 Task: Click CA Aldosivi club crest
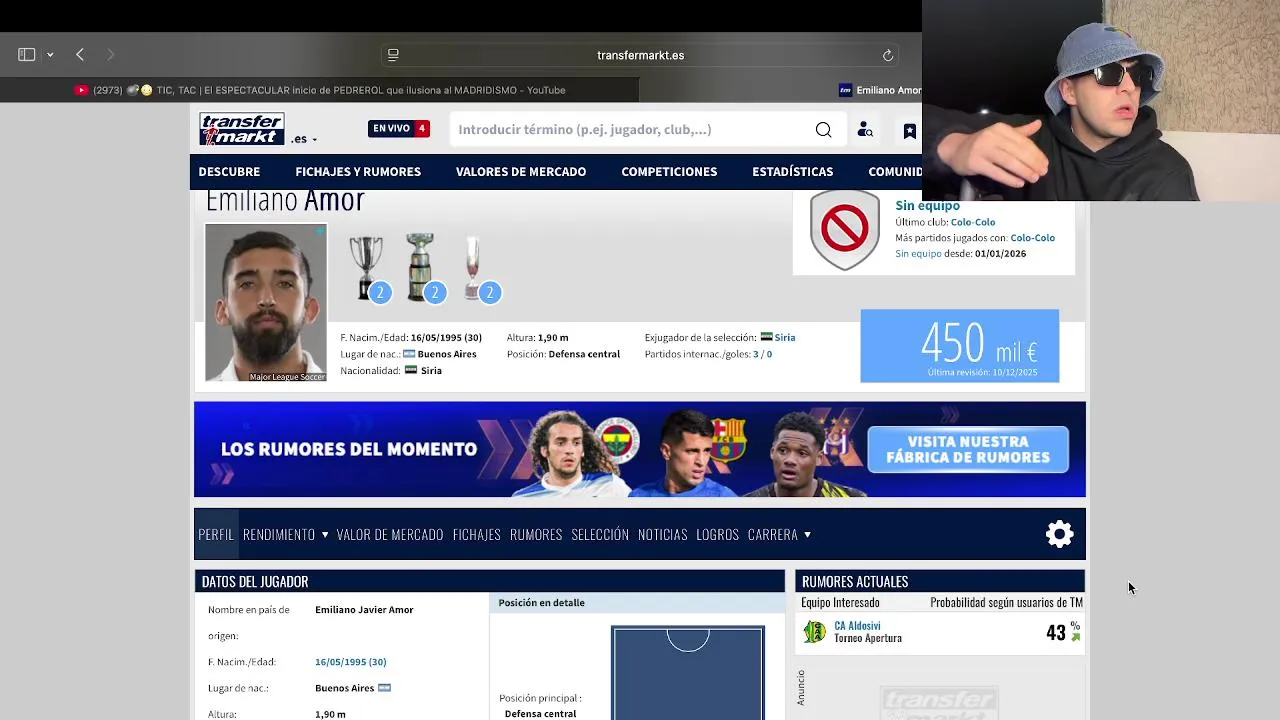815,632
